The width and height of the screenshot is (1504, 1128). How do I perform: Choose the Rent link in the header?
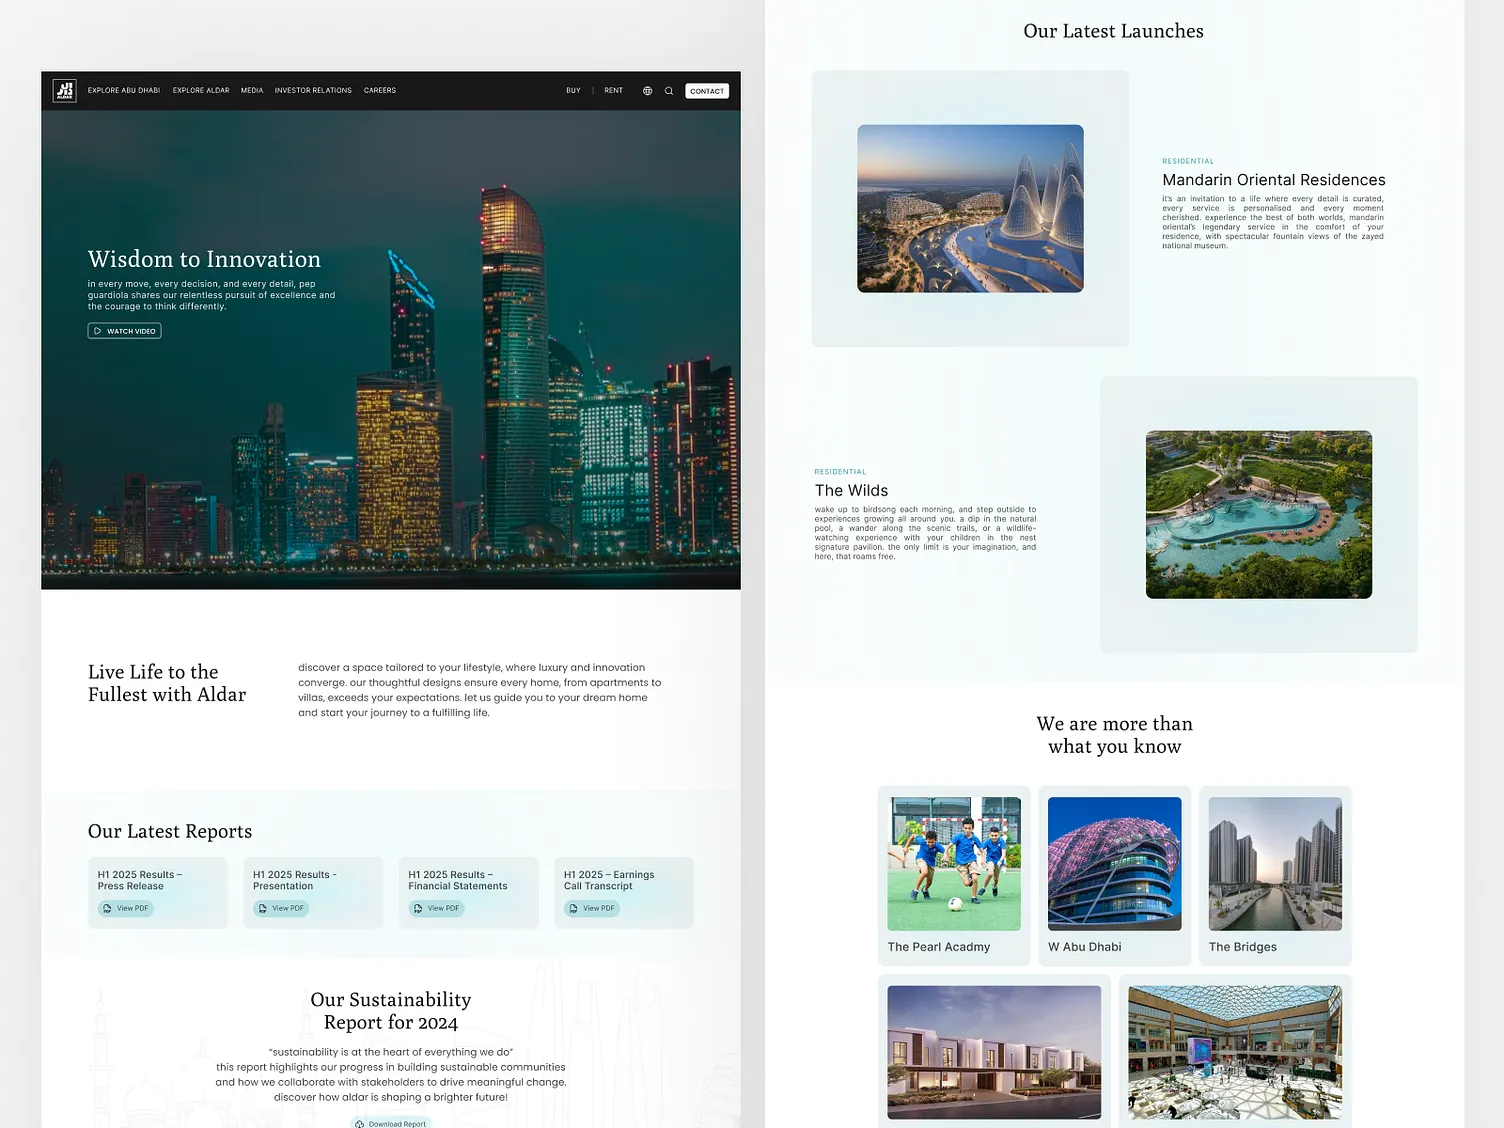614,91
